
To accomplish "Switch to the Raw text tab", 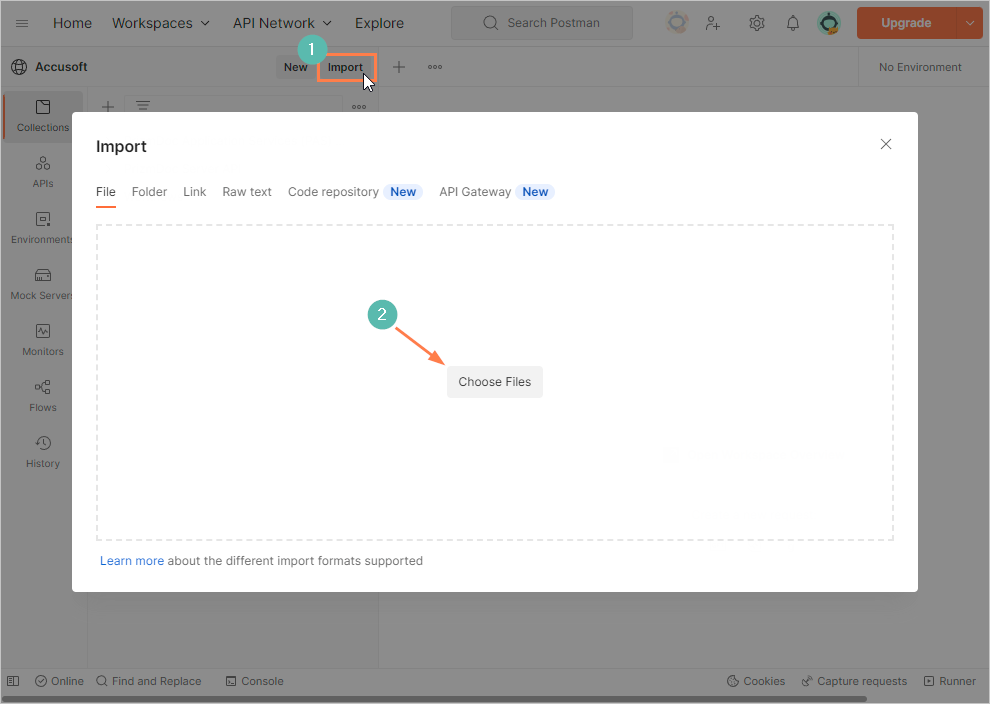I will point(247,192).
